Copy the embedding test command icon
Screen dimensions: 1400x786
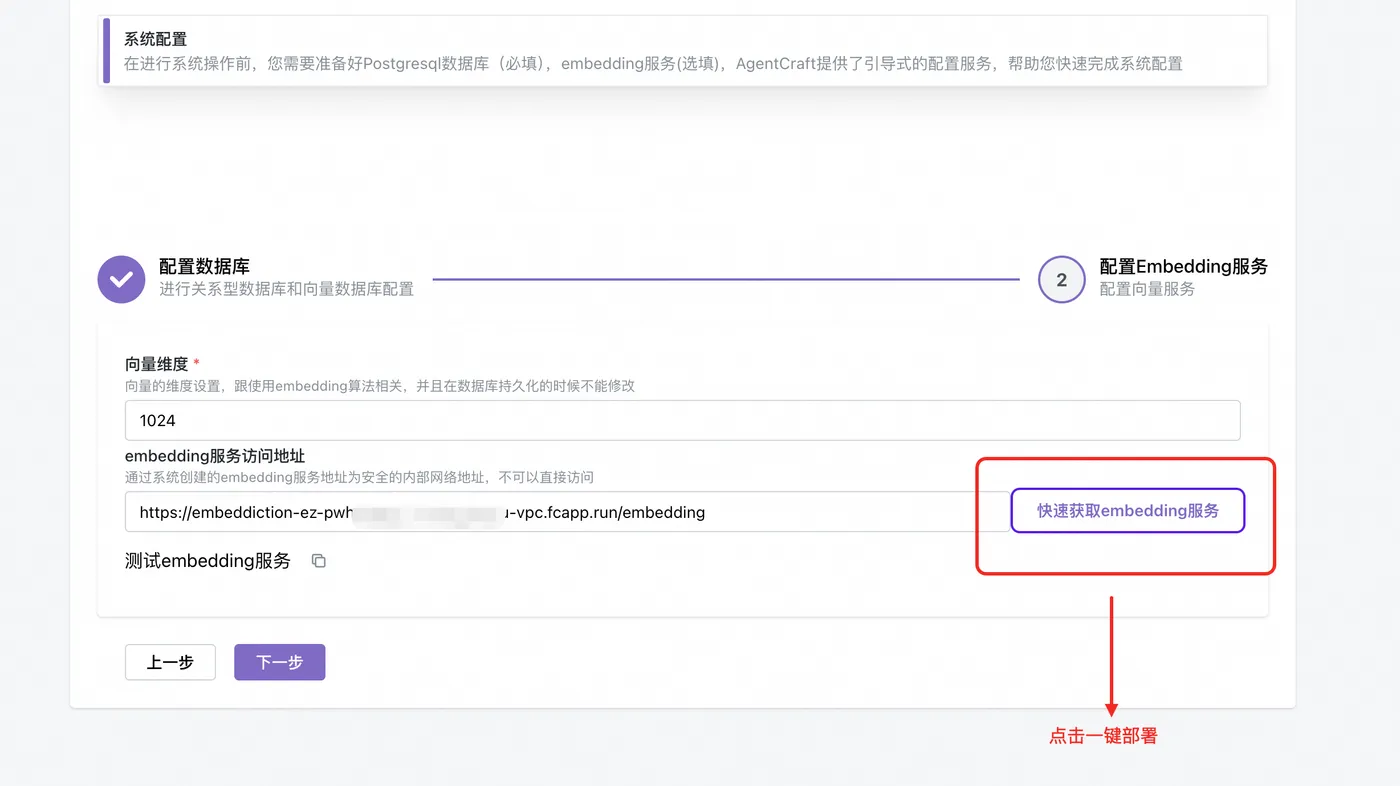click(x=319, y=561)
